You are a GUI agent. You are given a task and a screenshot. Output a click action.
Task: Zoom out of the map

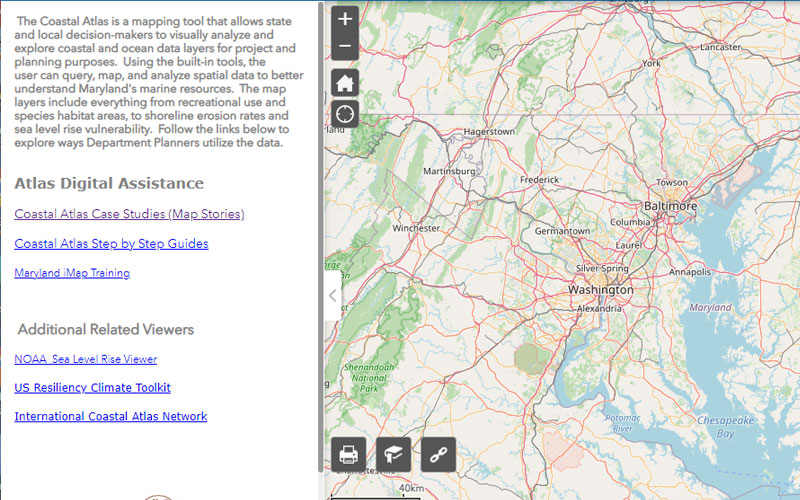[x=344, y=46]
